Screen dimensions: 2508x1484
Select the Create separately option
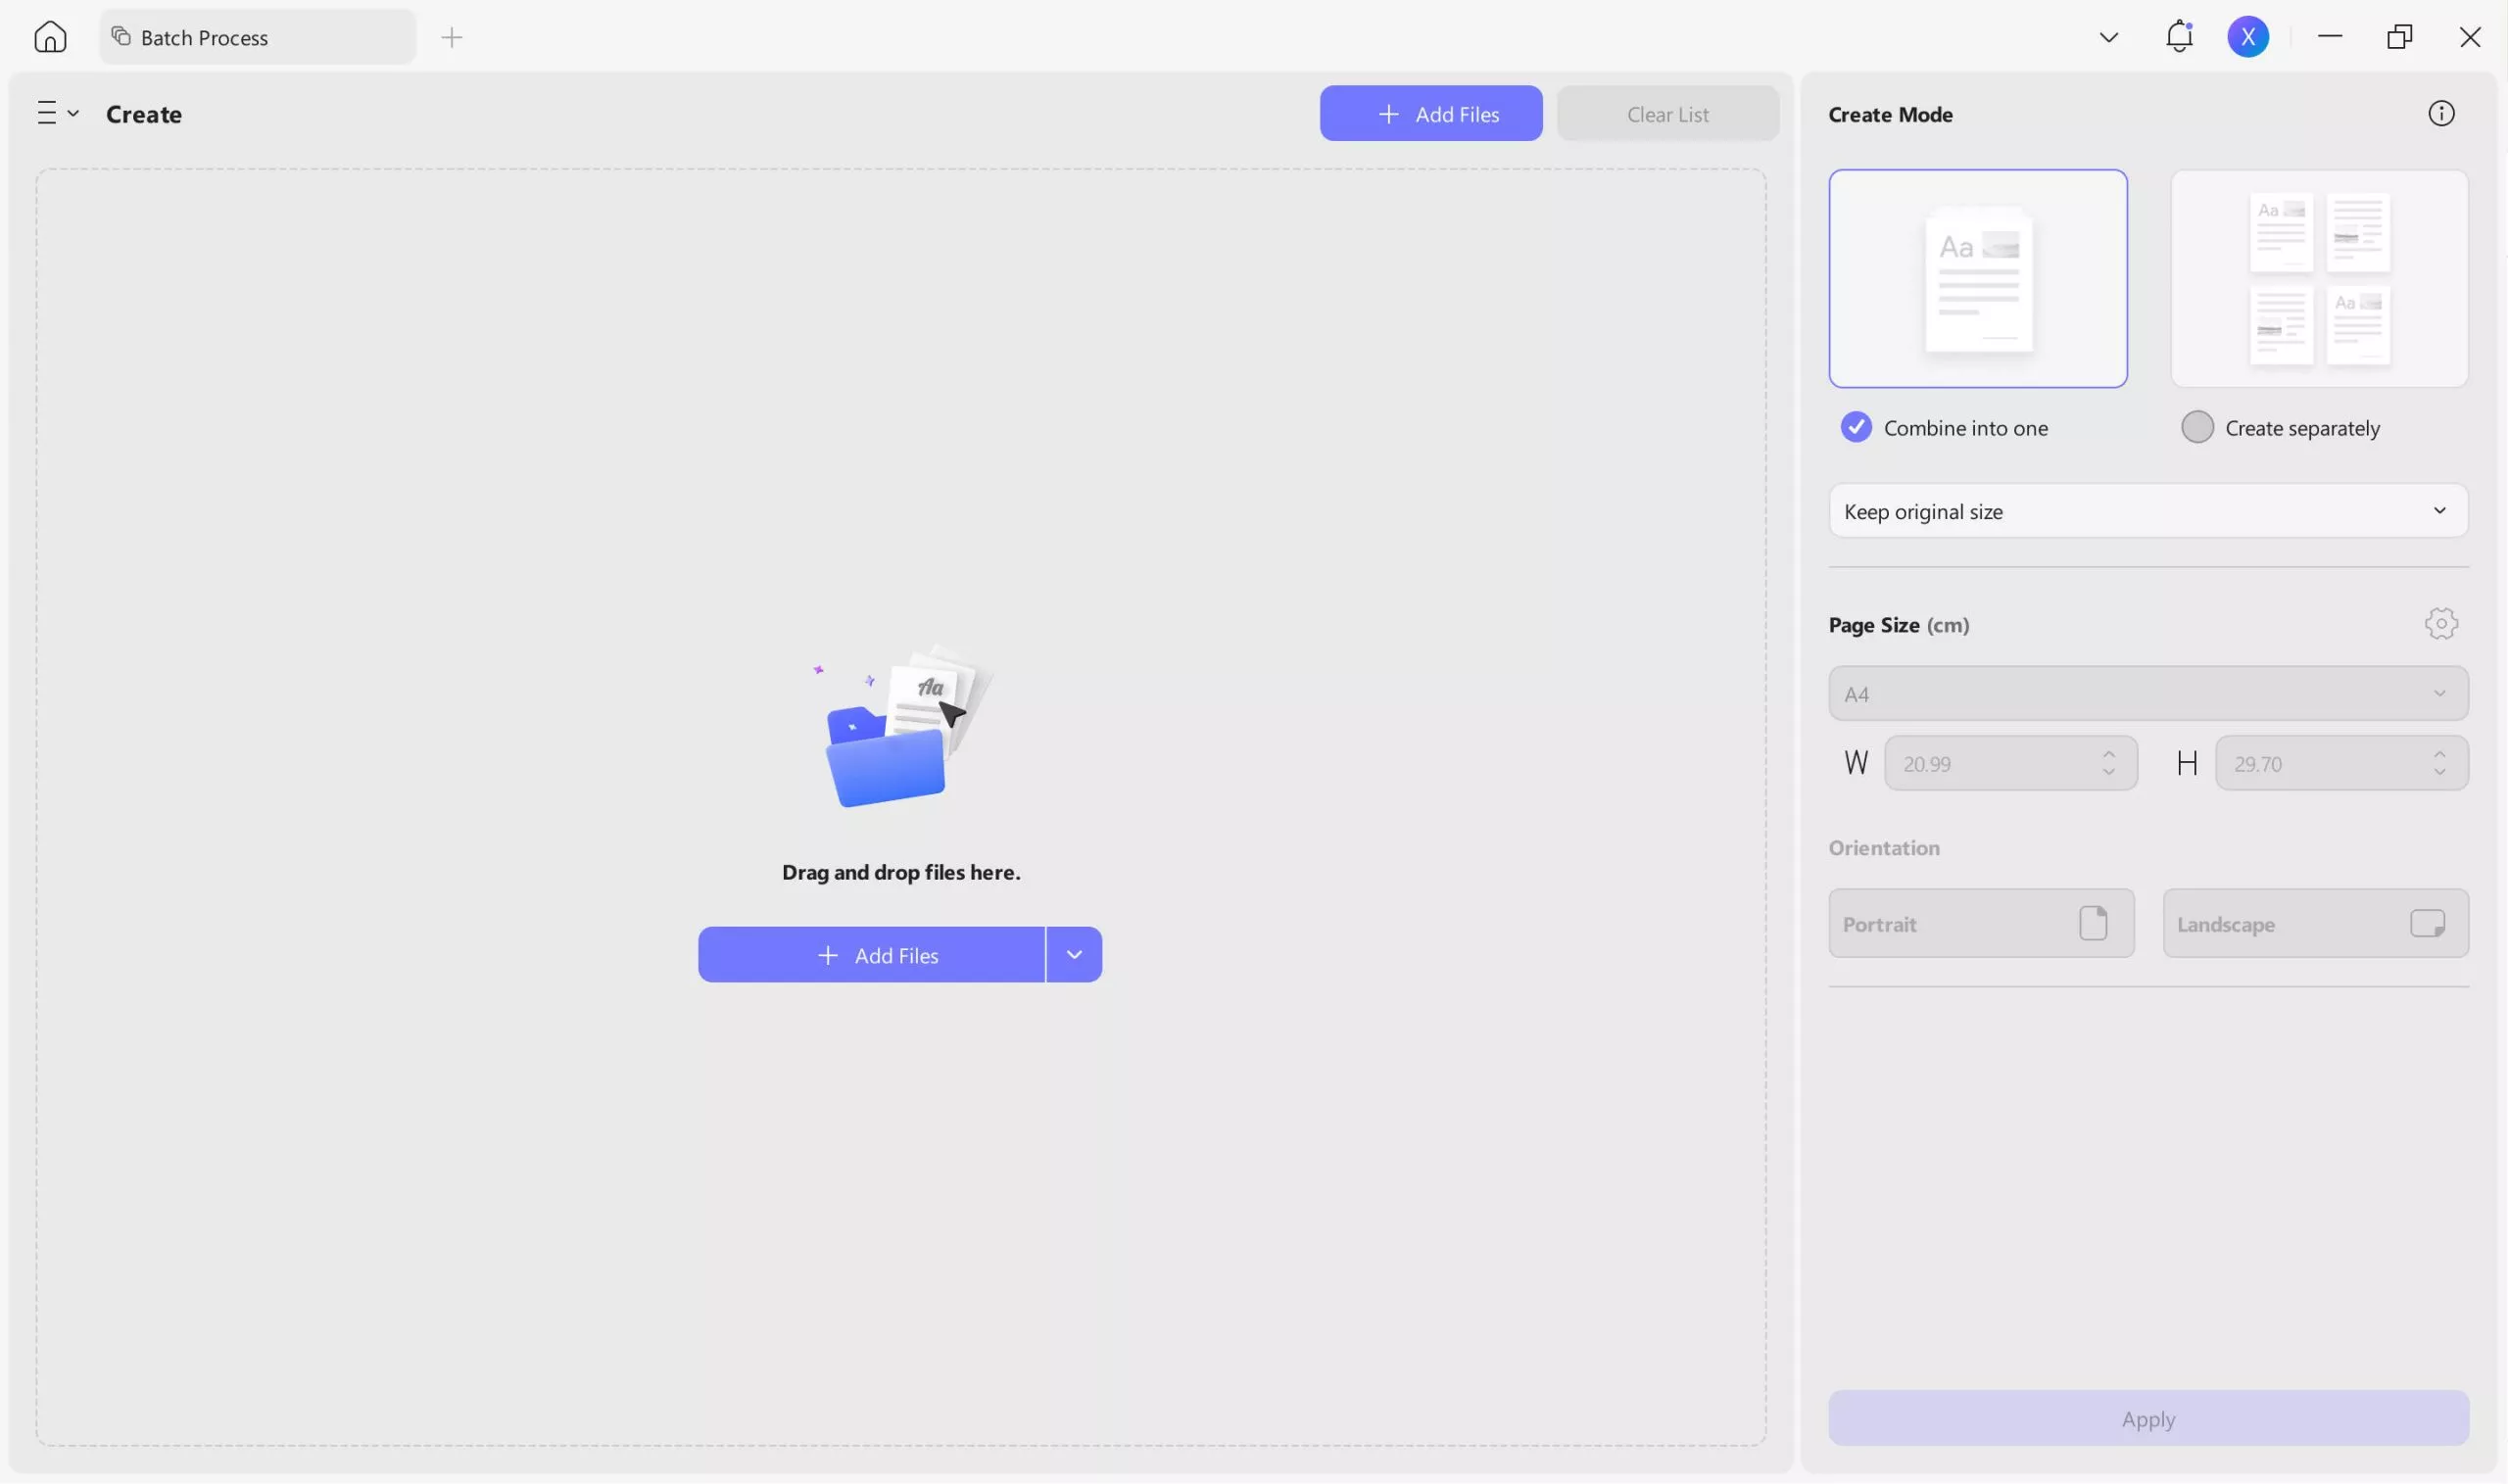click(2196, 426)
